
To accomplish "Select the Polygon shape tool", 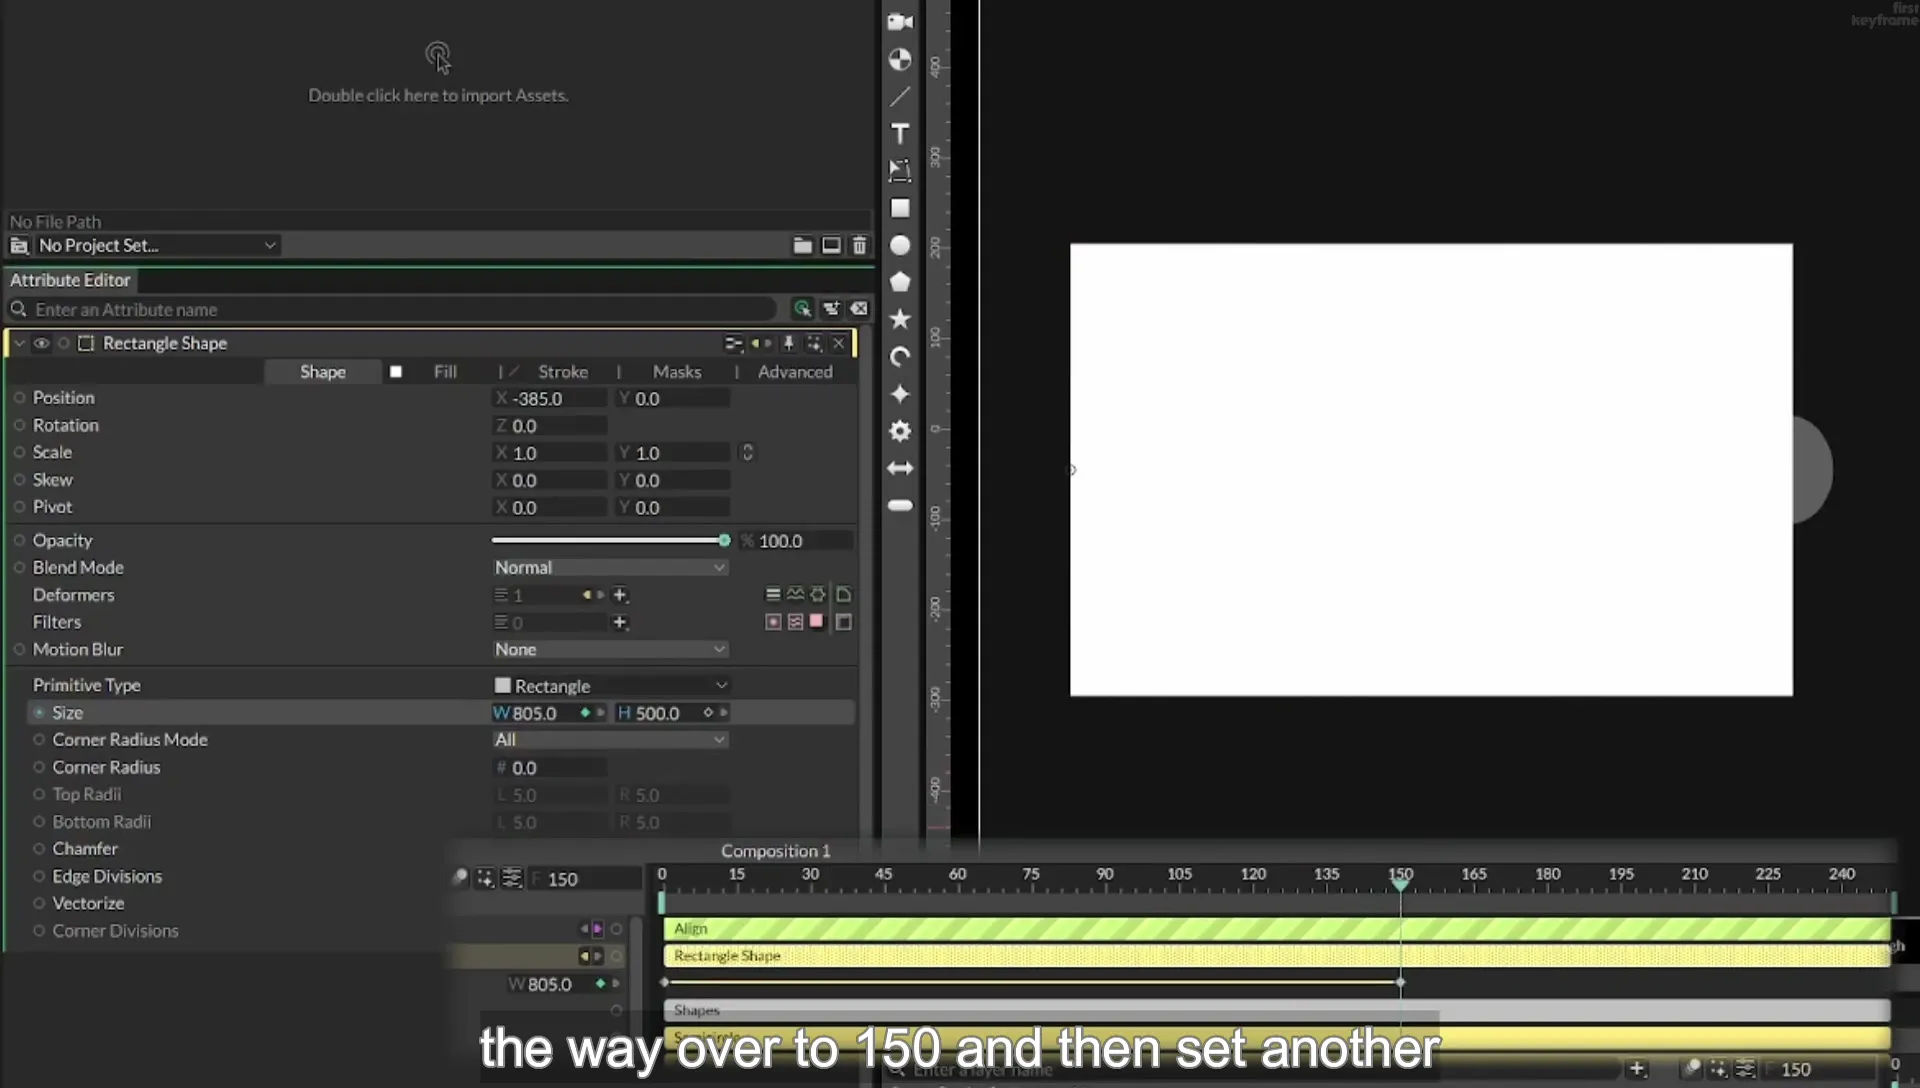I will coord(900,282).
